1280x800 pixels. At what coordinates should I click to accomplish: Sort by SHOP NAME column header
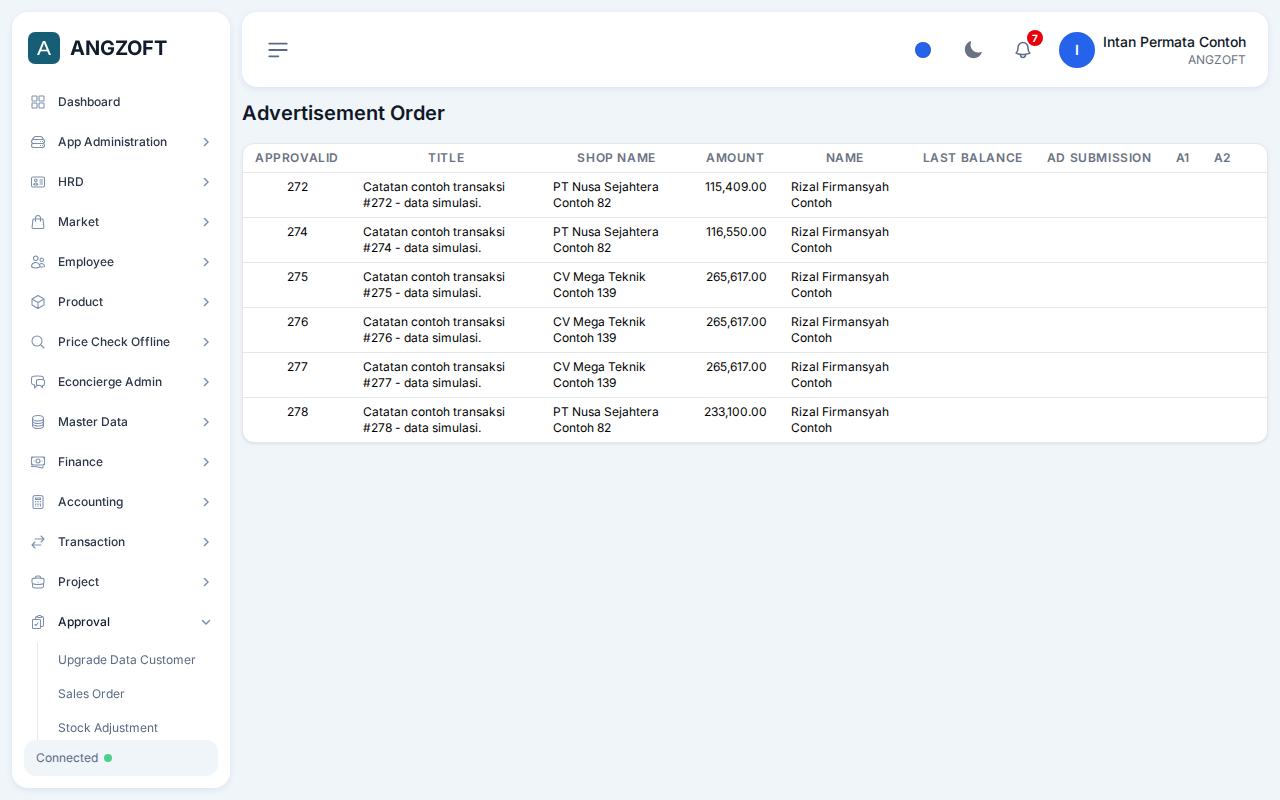pos(616,158)
